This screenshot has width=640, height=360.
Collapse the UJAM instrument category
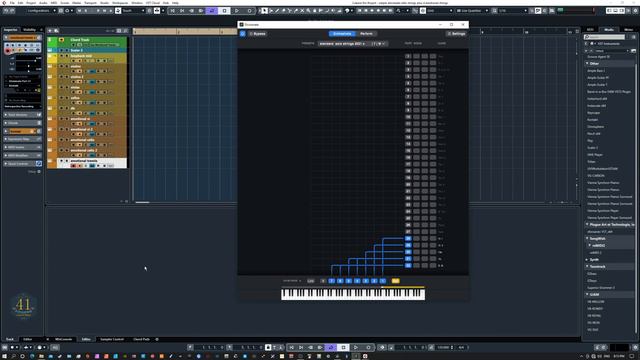tap(587, 294)
